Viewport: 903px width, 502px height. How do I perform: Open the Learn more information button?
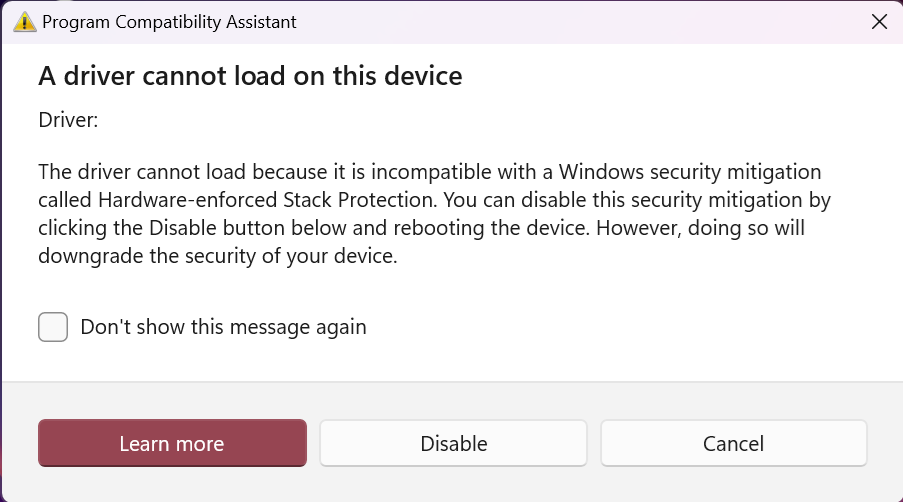click(x=172, y=443)
